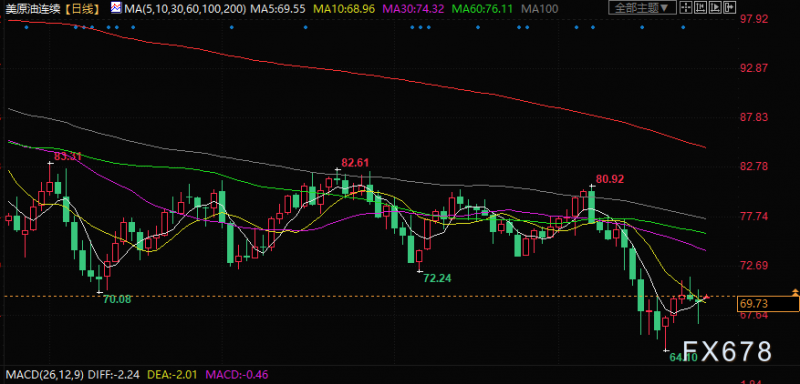Toggle the MA5:69.55 line label
Screen dimensions: 800x384
coord(277,8)
